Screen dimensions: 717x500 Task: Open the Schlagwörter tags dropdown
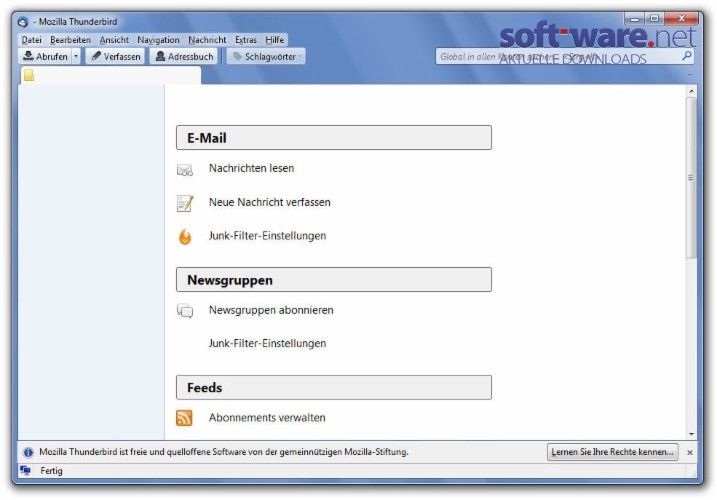coord(266,56)
